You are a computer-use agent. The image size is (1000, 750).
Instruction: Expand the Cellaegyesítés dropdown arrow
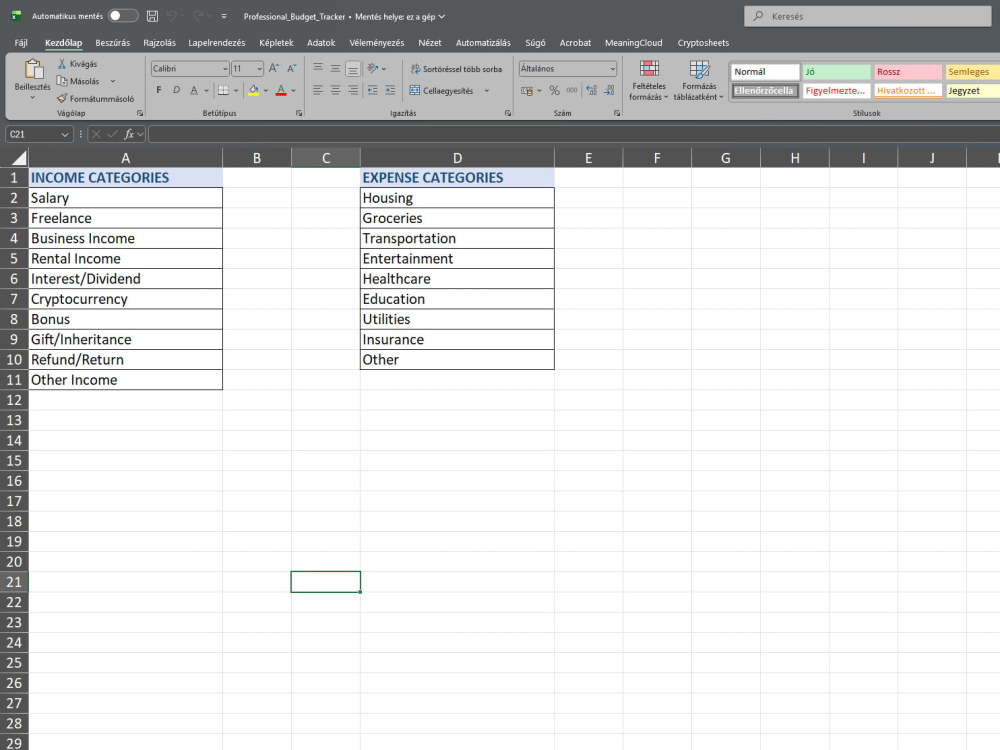point(487,91)
